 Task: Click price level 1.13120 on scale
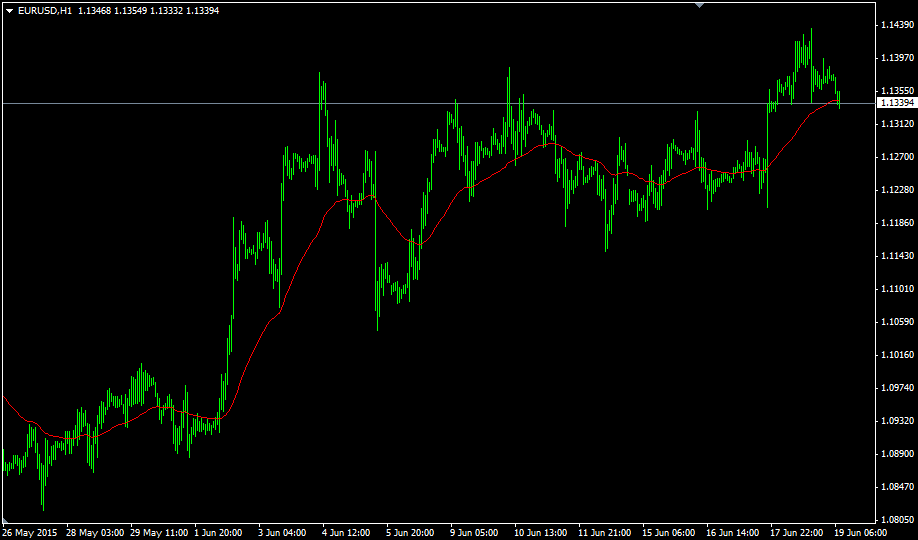898,124
